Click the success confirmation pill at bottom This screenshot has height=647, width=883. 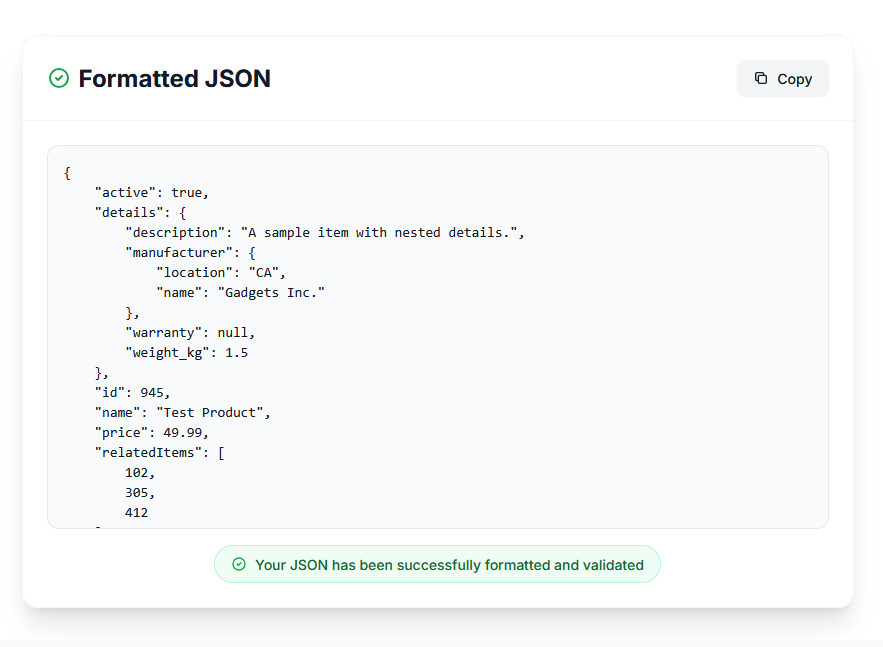[x=437, y=564]
